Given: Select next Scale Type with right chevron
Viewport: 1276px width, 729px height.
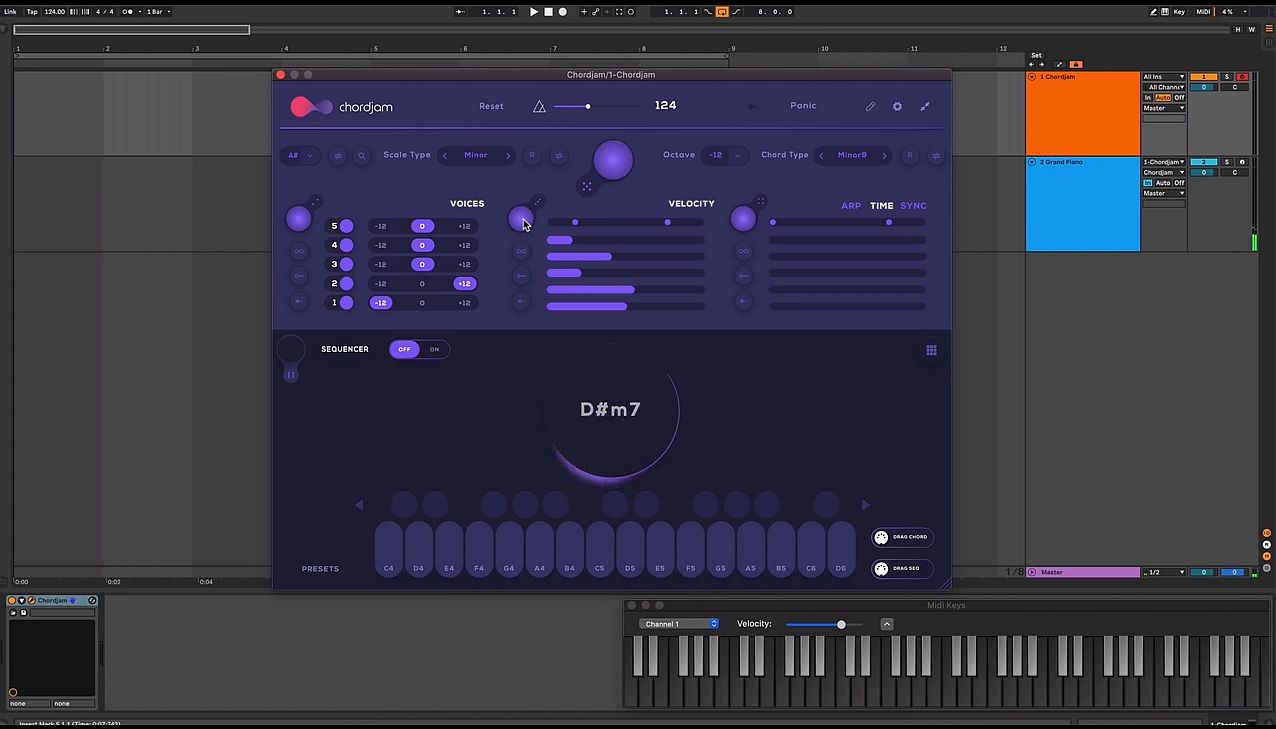Looking at the screenshot, I should pyautogui.click(x=508, y=155).
